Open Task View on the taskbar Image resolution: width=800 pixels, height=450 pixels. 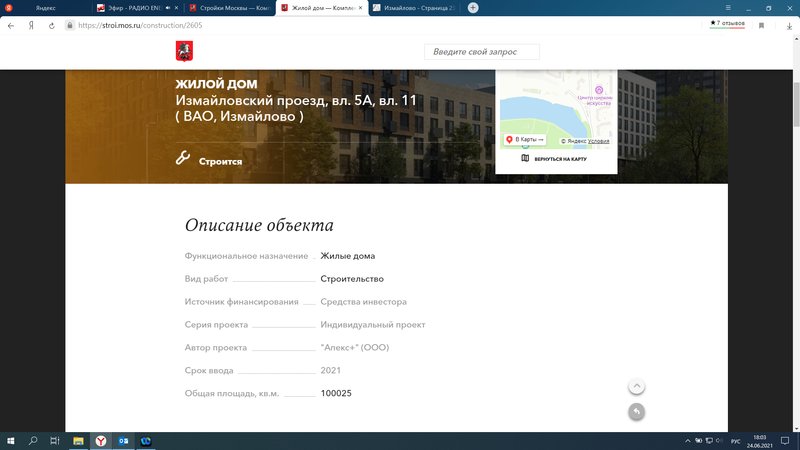pos(55,441)
